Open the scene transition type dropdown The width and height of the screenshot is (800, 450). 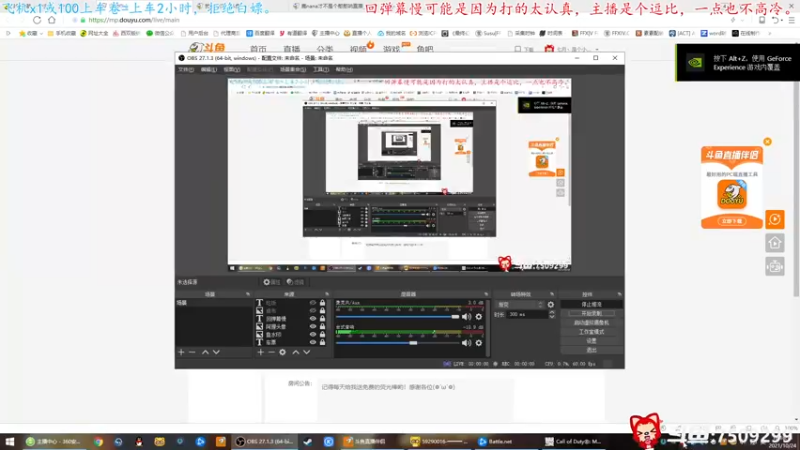[x=519, y=305]
